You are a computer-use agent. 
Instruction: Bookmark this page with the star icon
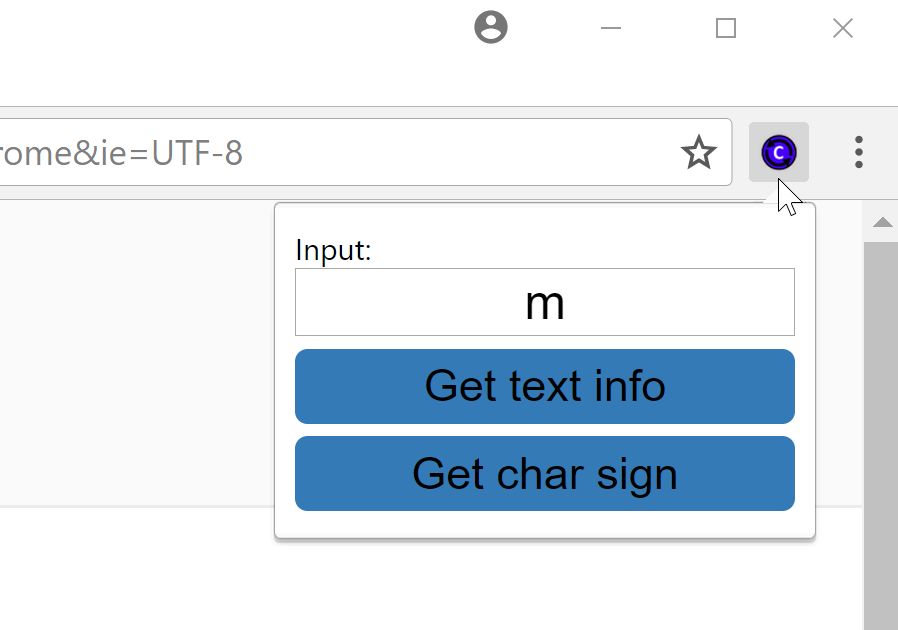[698, 152]
